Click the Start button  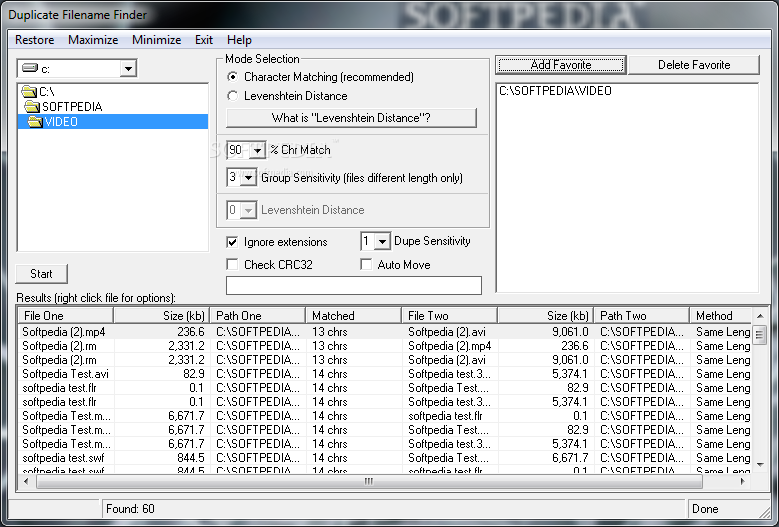click(x=41, y=274)
